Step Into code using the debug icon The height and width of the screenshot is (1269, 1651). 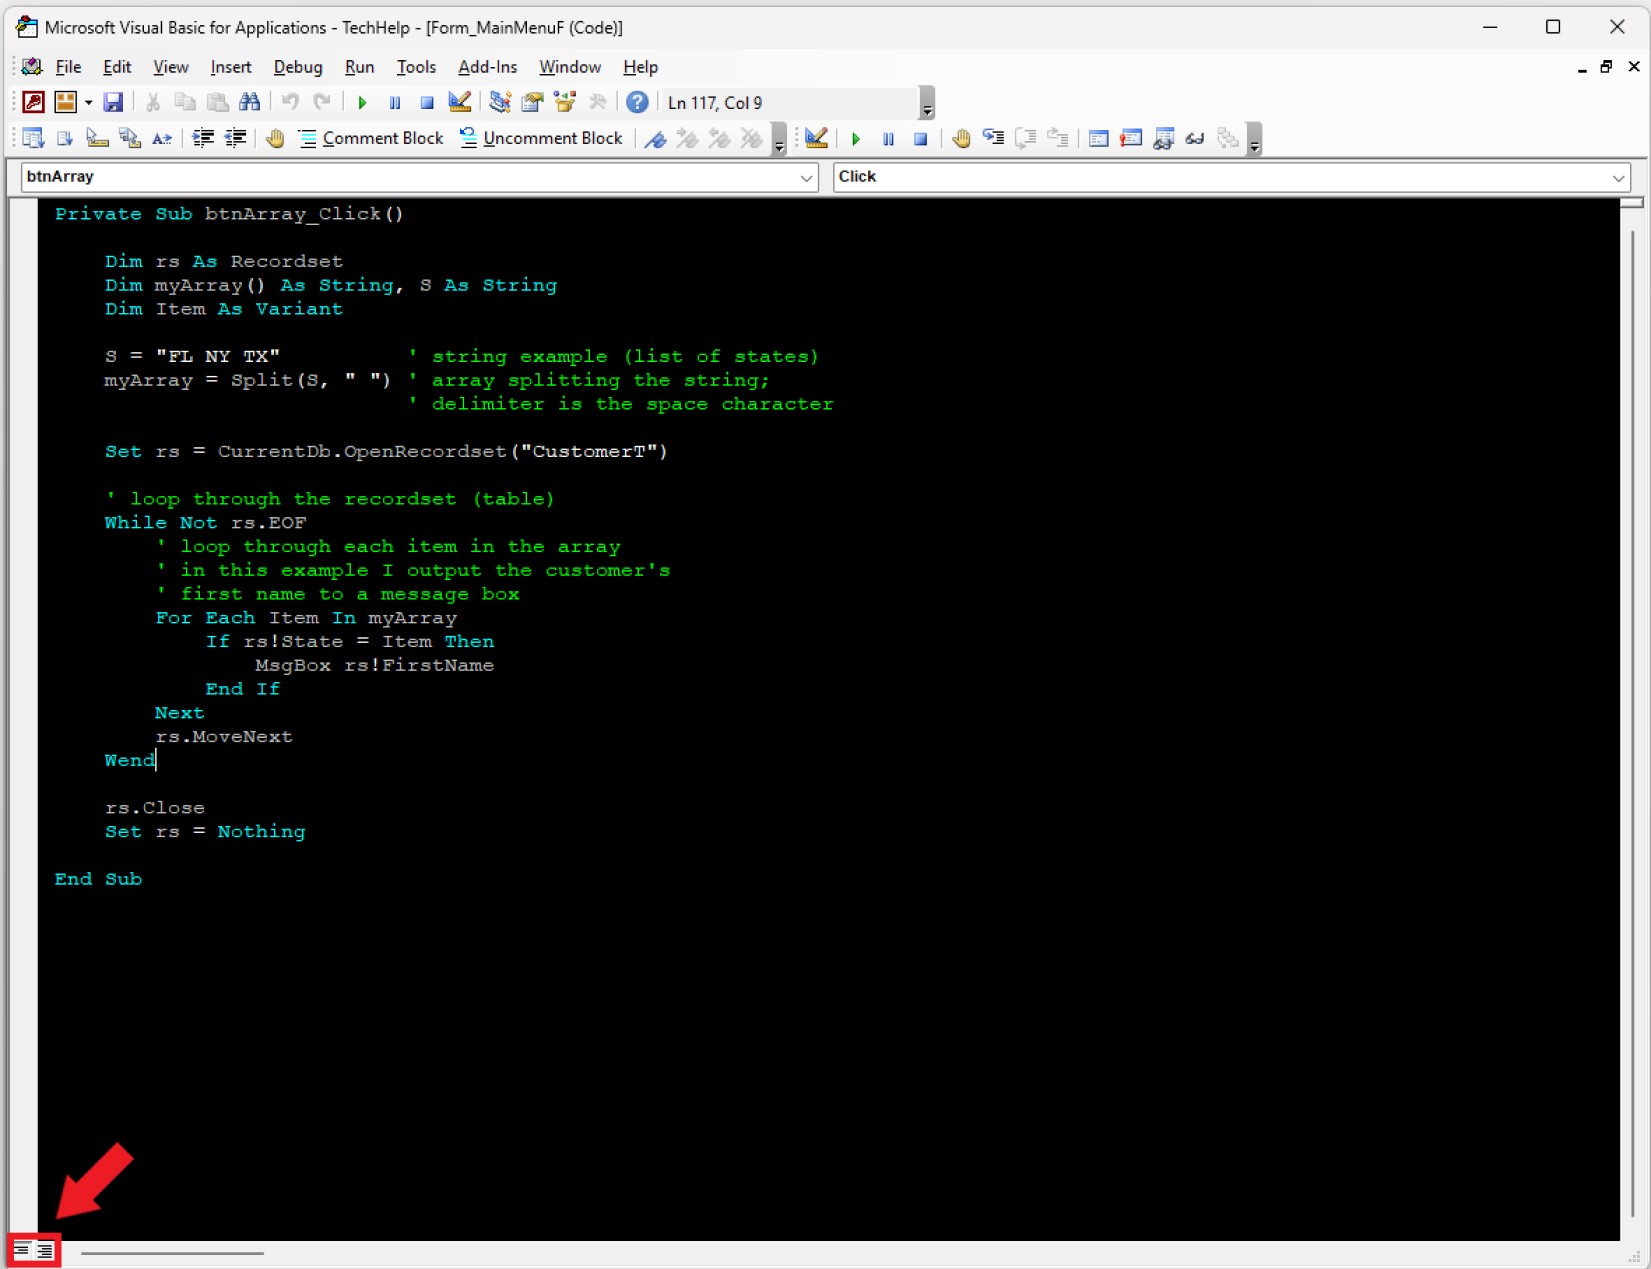[993, 138]
